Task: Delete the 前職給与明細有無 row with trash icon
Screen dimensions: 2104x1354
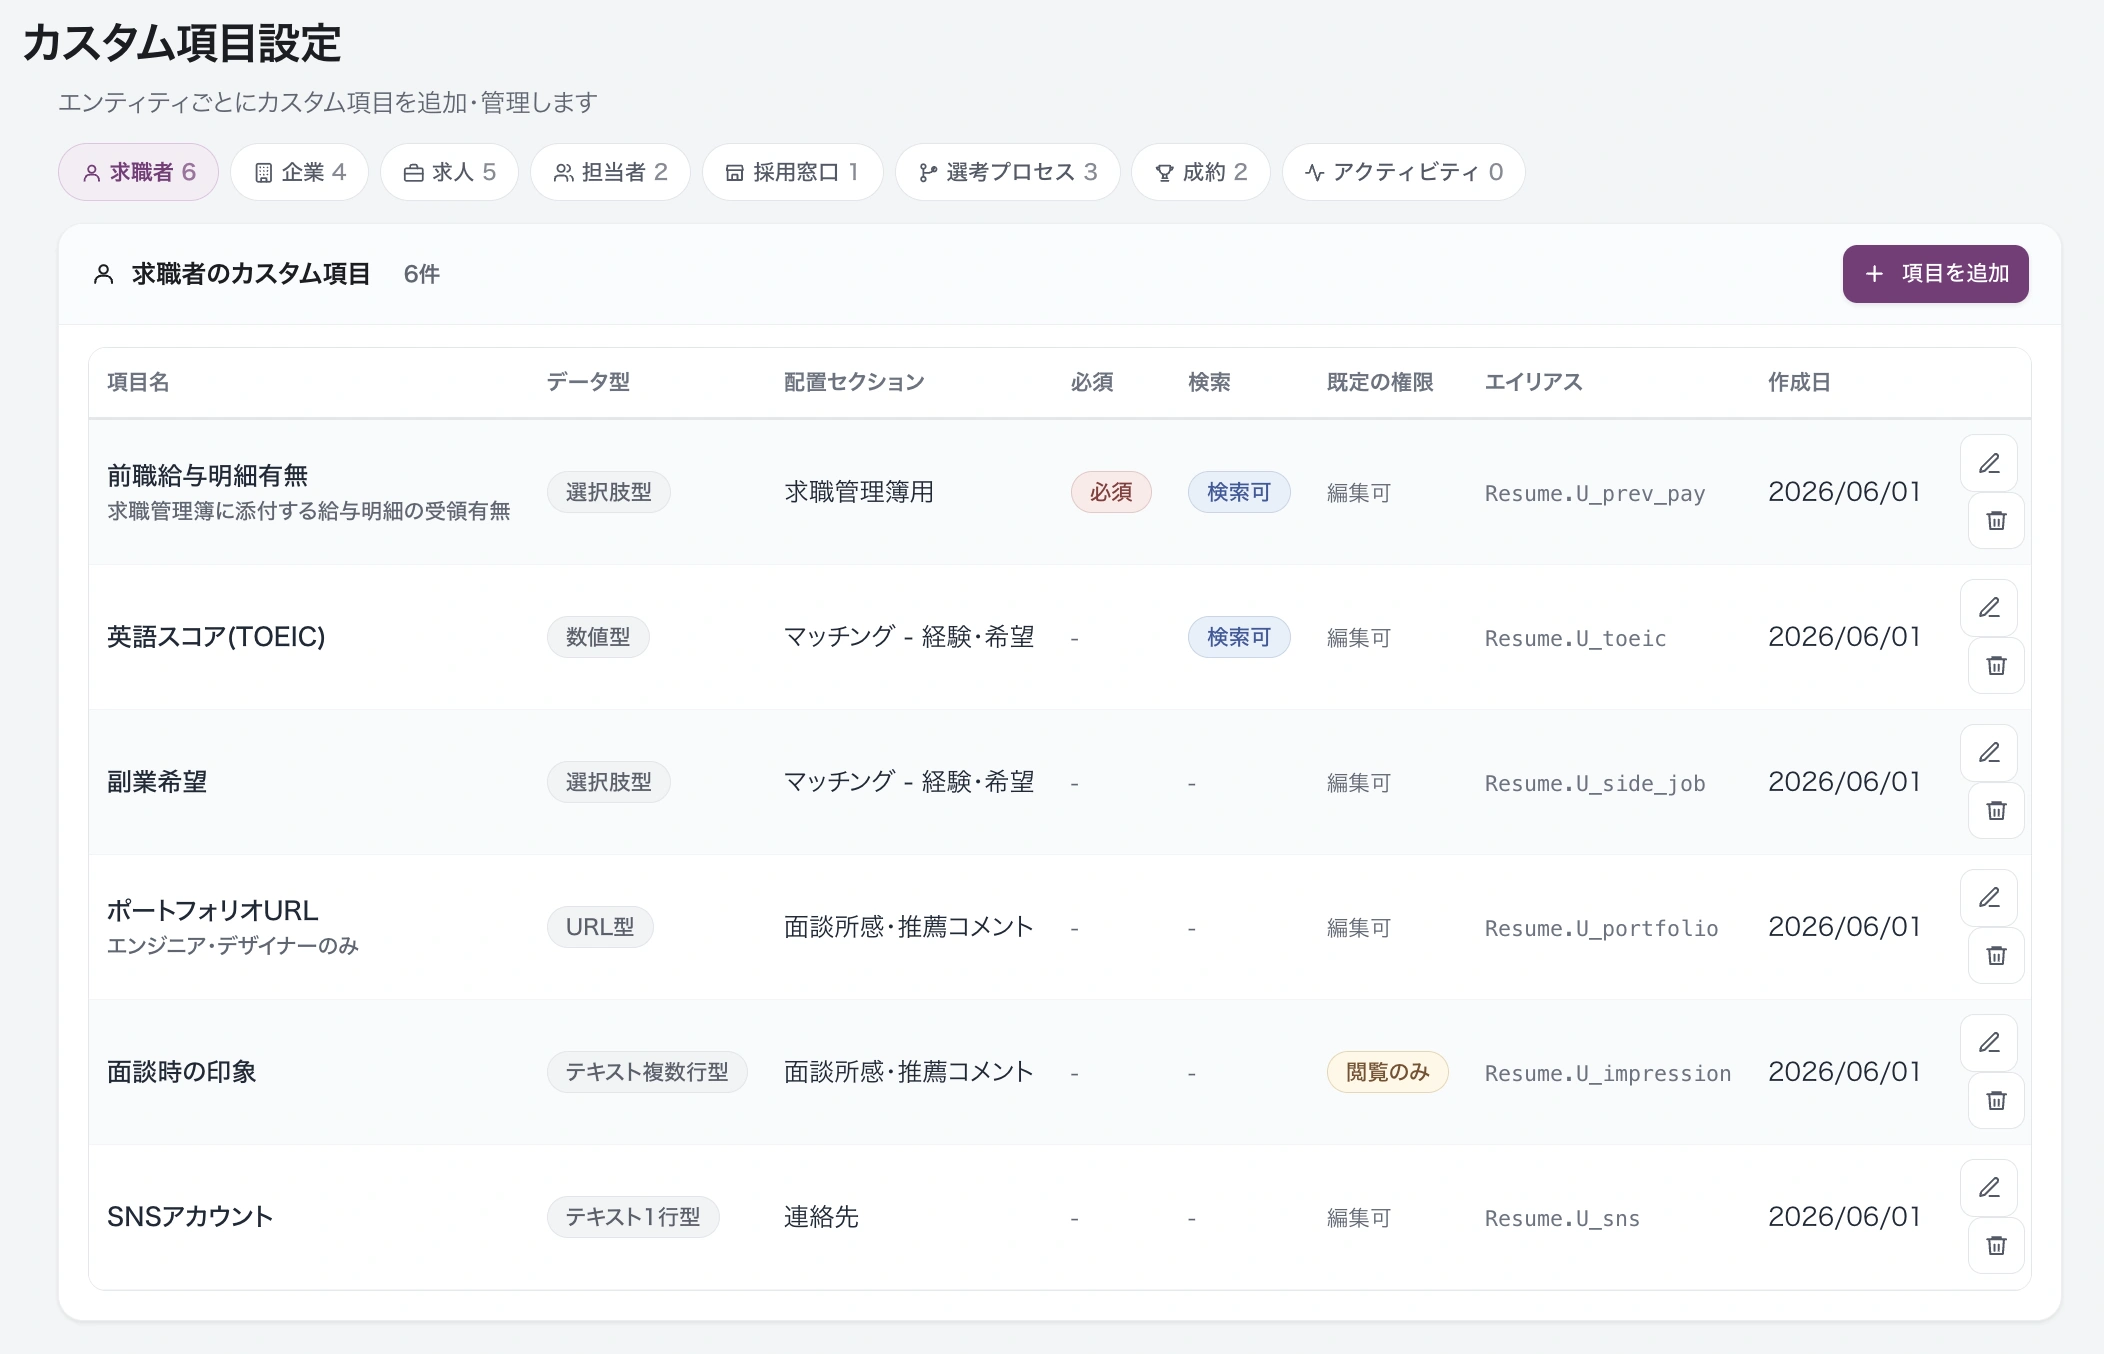Action: (x=1996, y=520)
